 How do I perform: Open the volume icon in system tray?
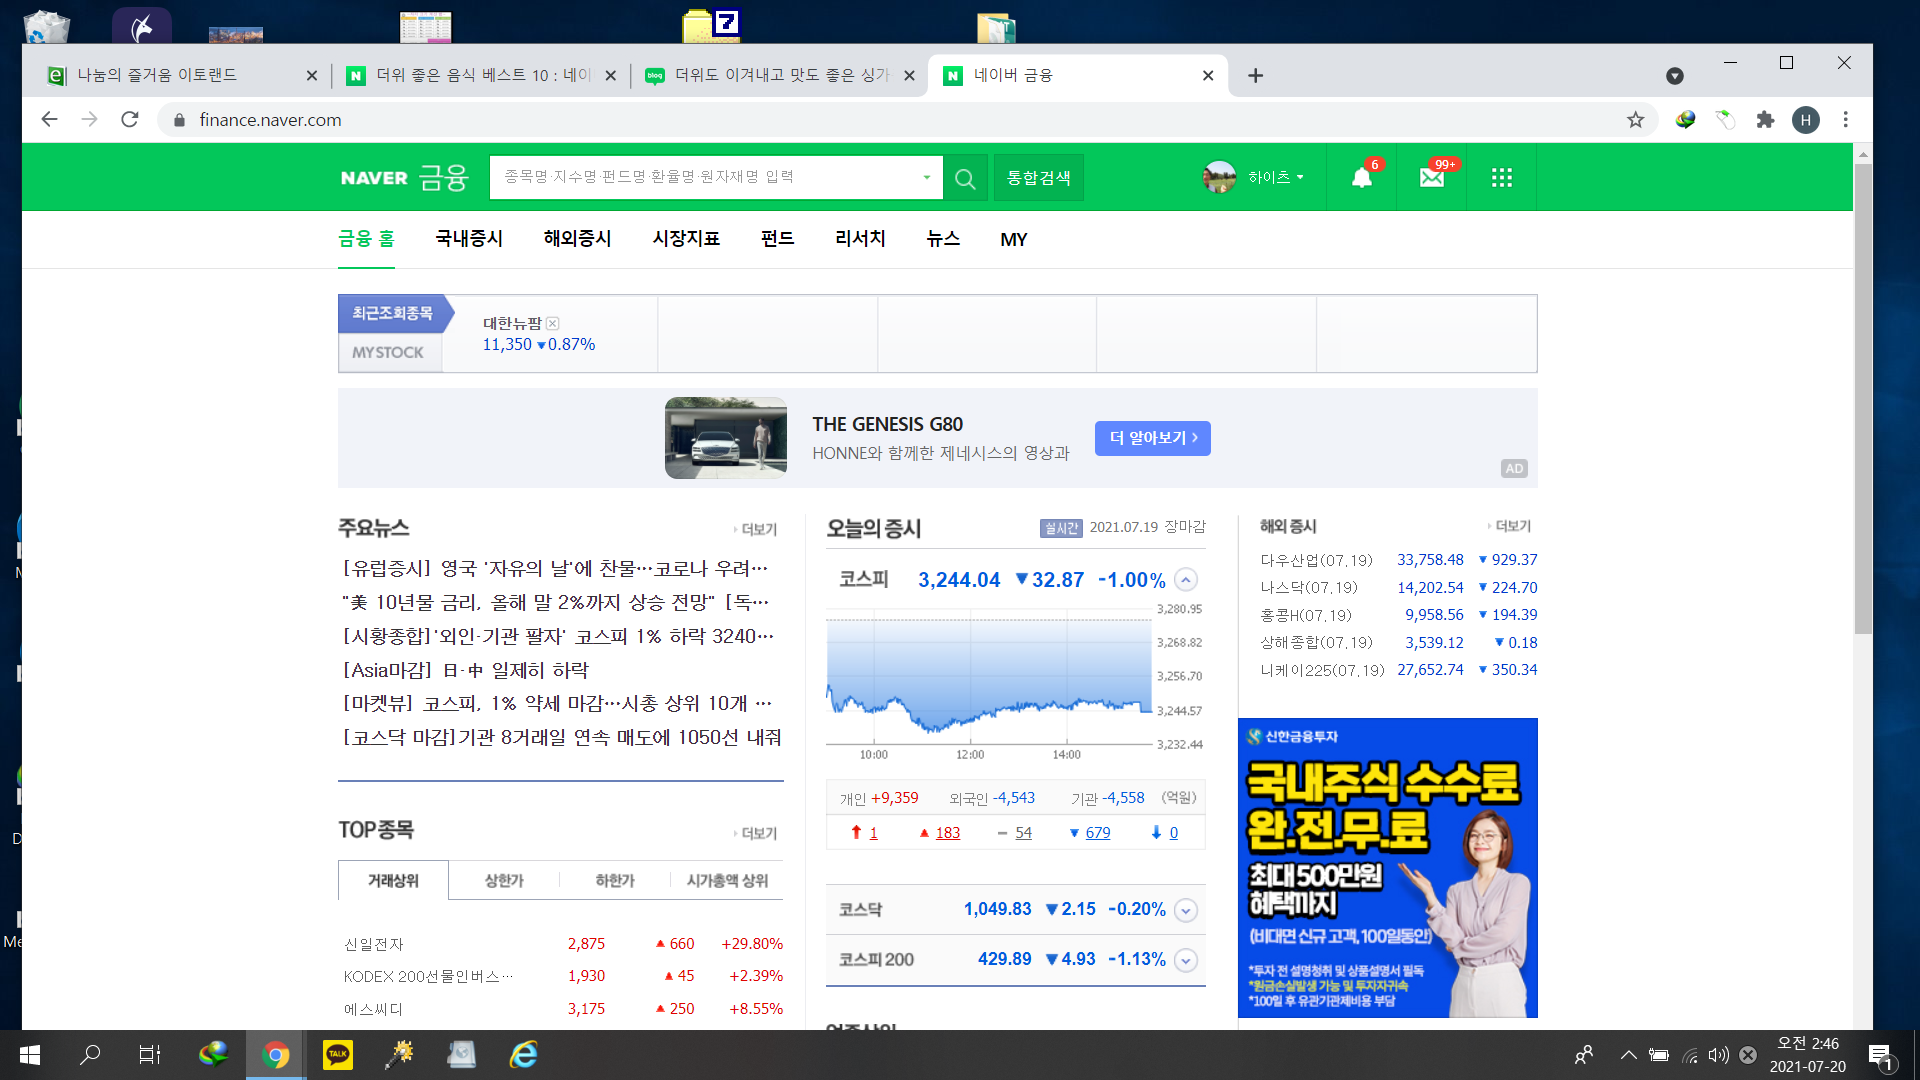point(1718,1055)
